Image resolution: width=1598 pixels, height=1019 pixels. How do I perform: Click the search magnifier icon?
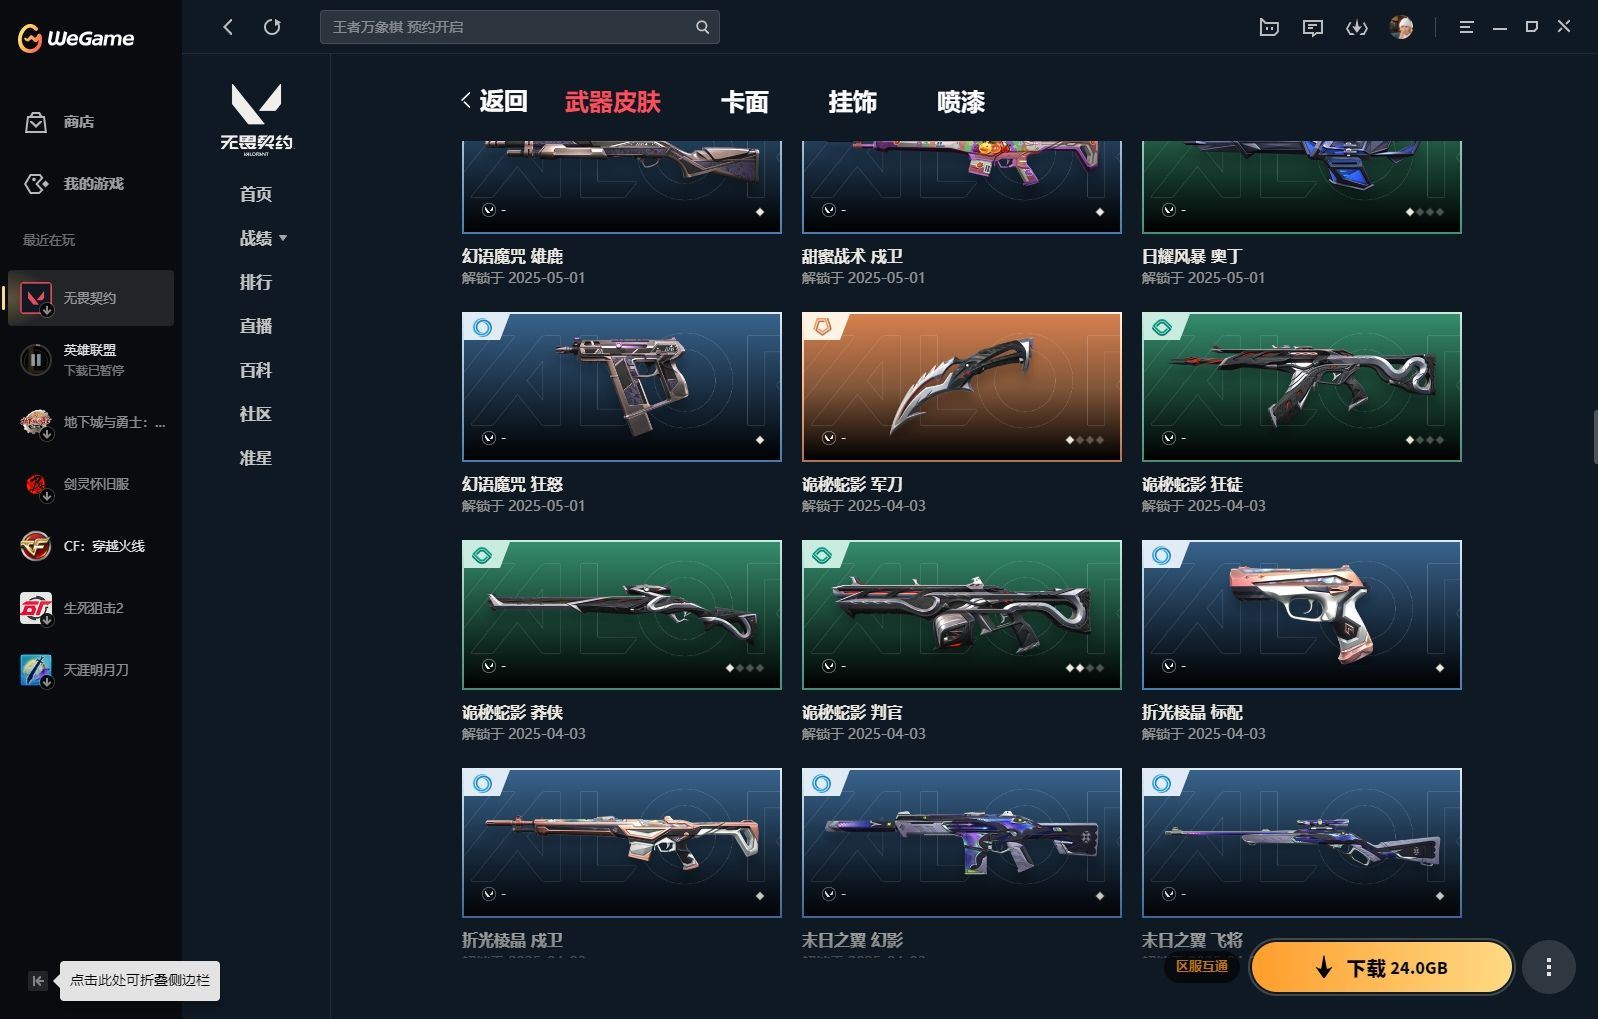[702, 27]
